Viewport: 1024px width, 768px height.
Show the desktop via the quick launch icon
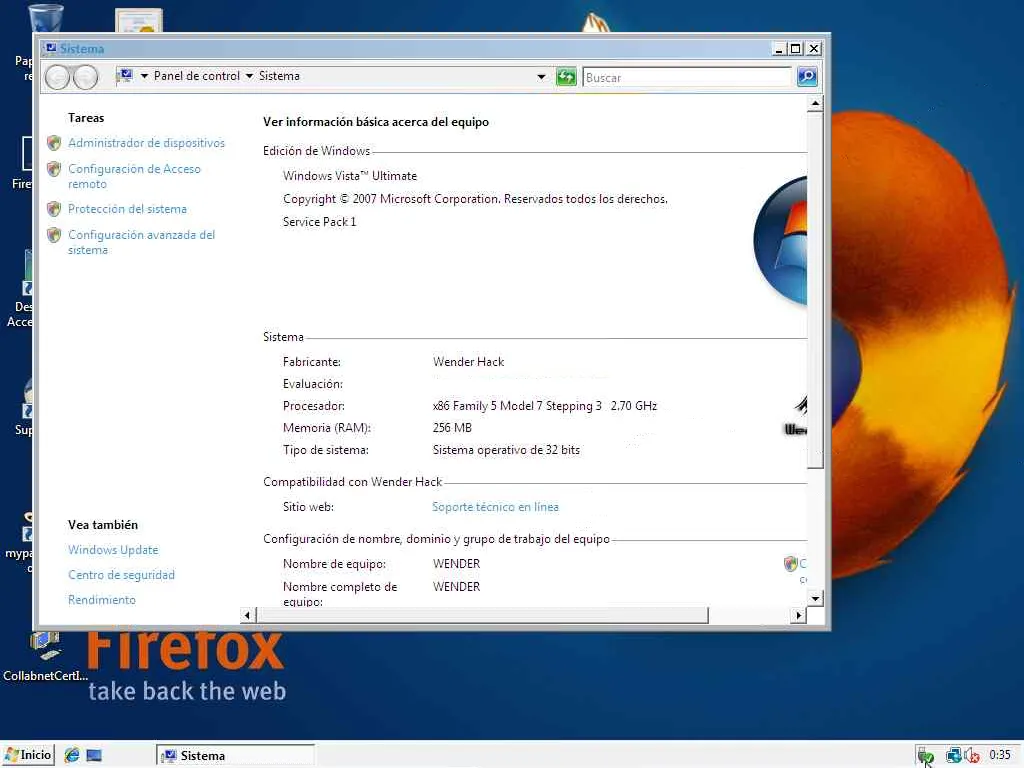coord(94,756)
